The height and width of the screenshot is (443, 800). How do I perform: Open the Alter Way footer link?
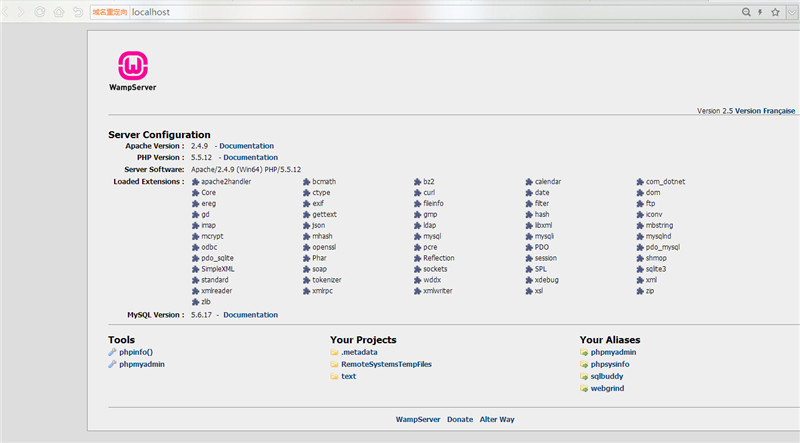tap(497, 420)
